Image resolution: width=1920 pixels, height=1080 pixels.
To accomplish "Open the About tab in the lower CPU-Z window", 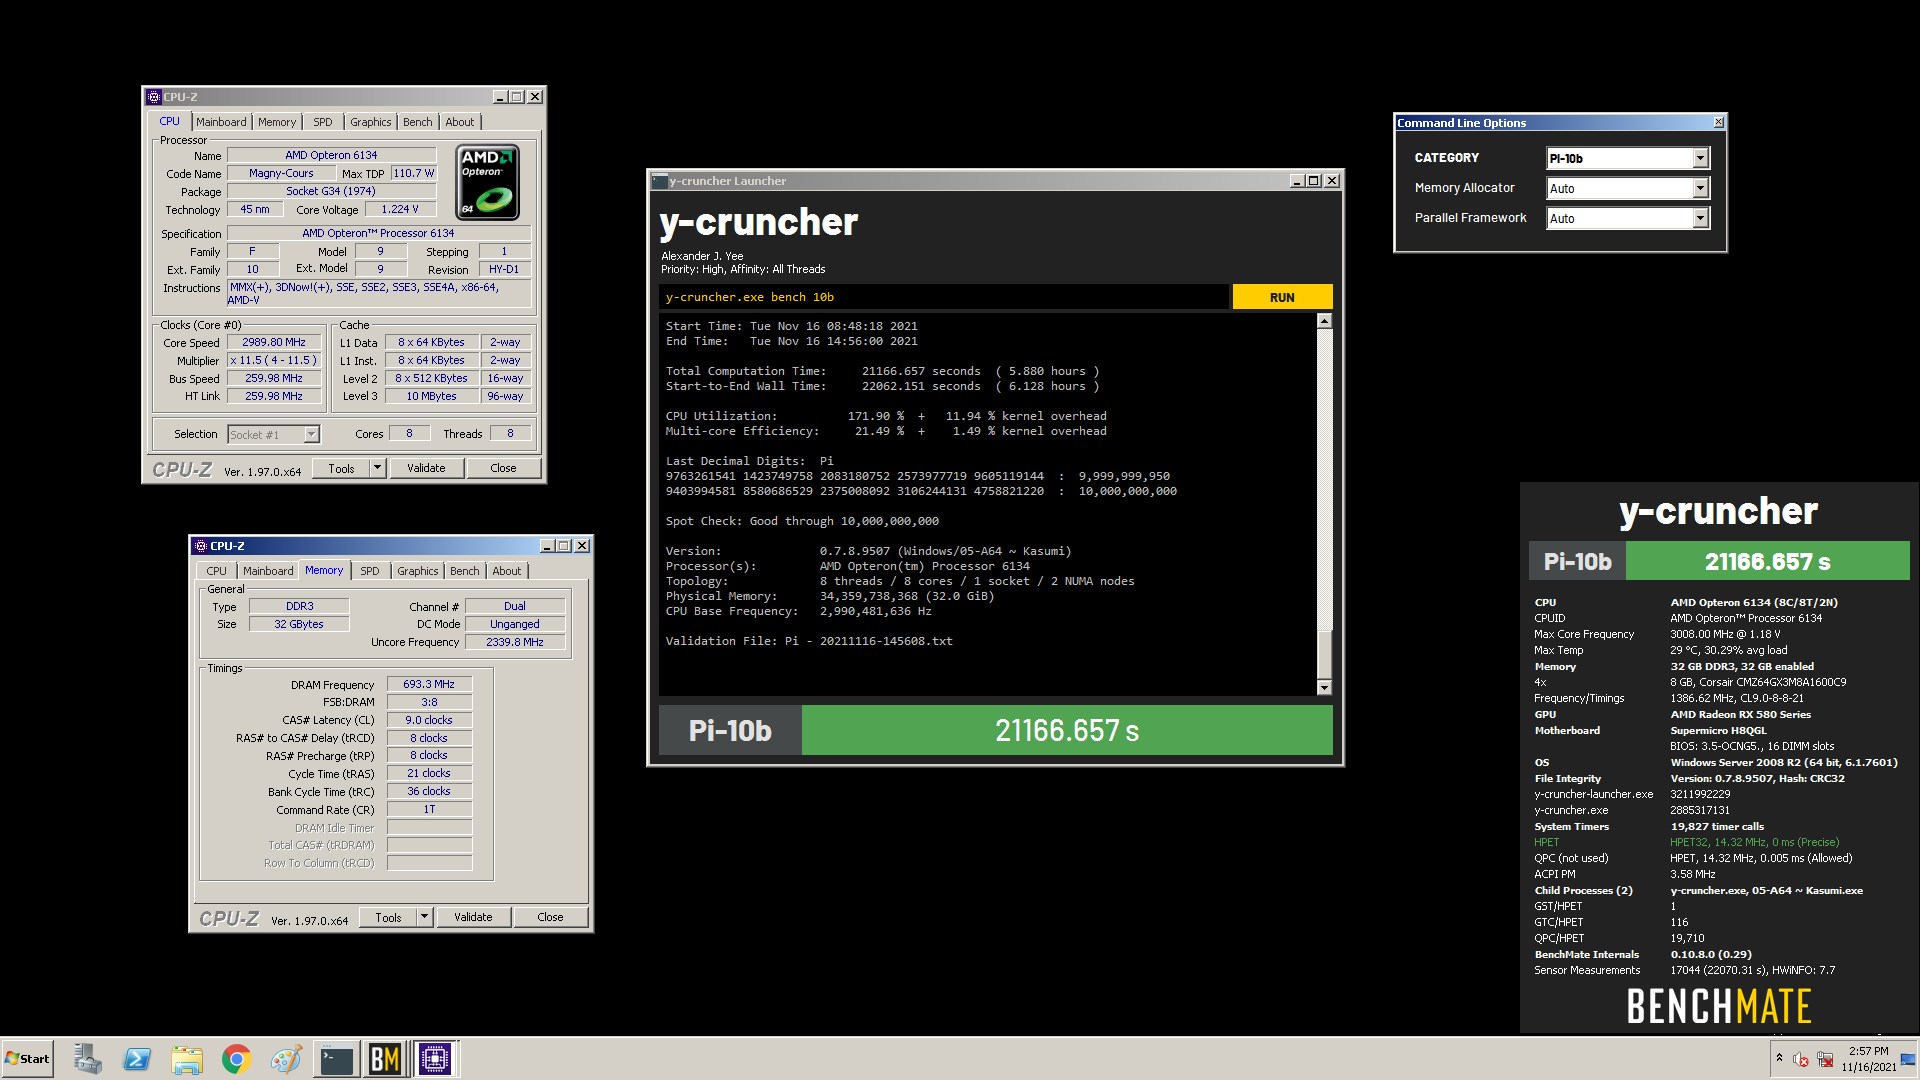I will (x=507, y=571).
